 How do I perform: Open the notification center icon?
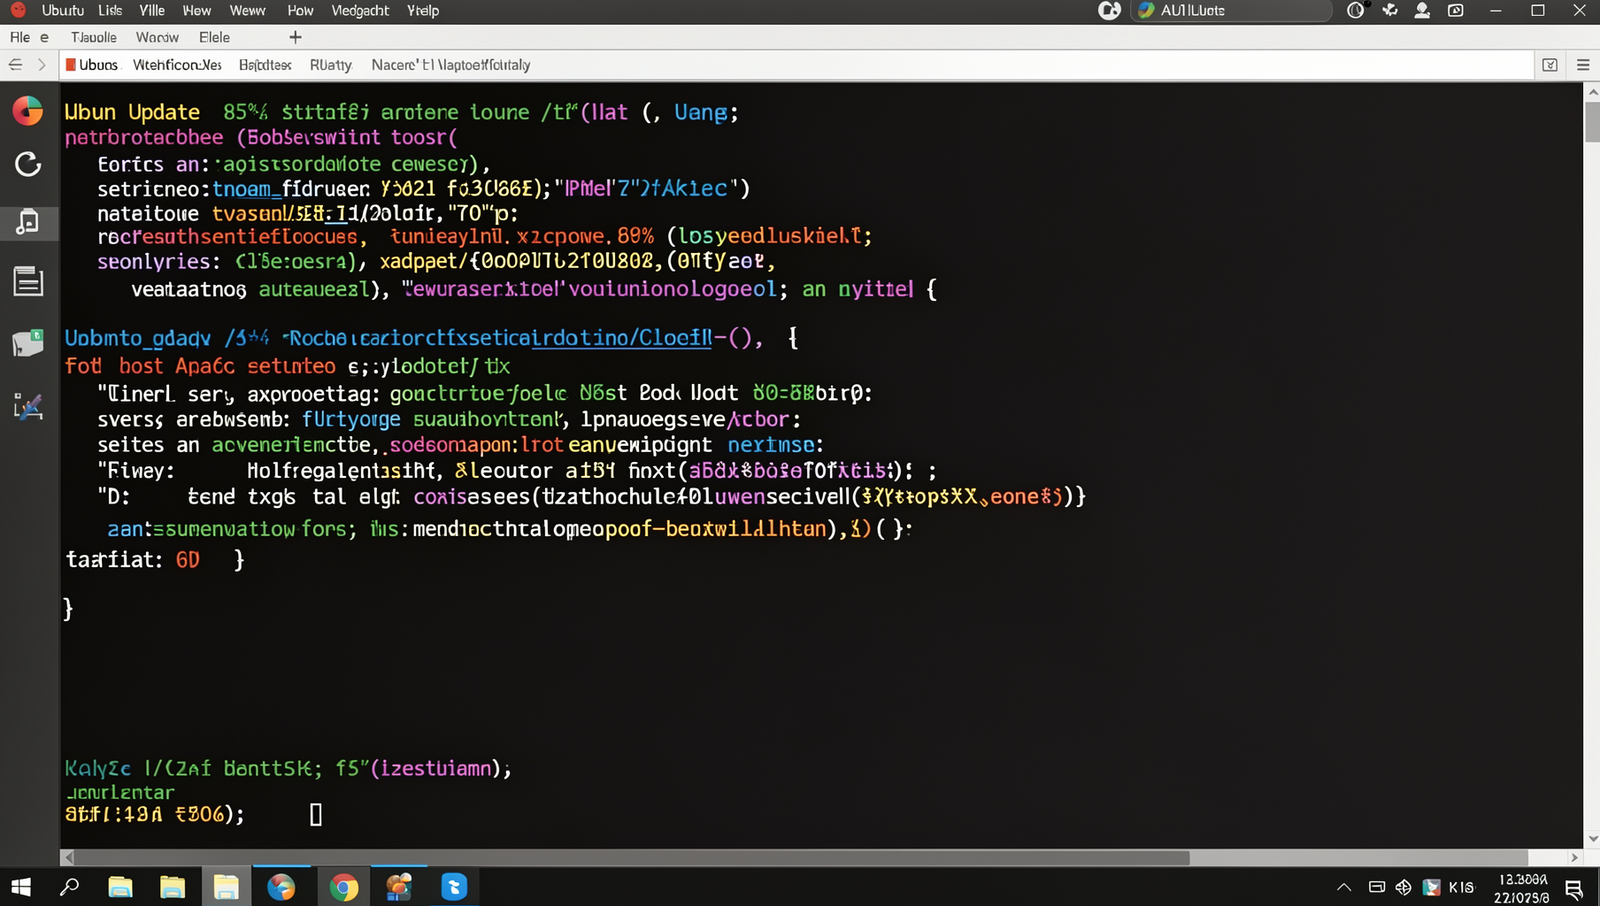[1574, 888]
